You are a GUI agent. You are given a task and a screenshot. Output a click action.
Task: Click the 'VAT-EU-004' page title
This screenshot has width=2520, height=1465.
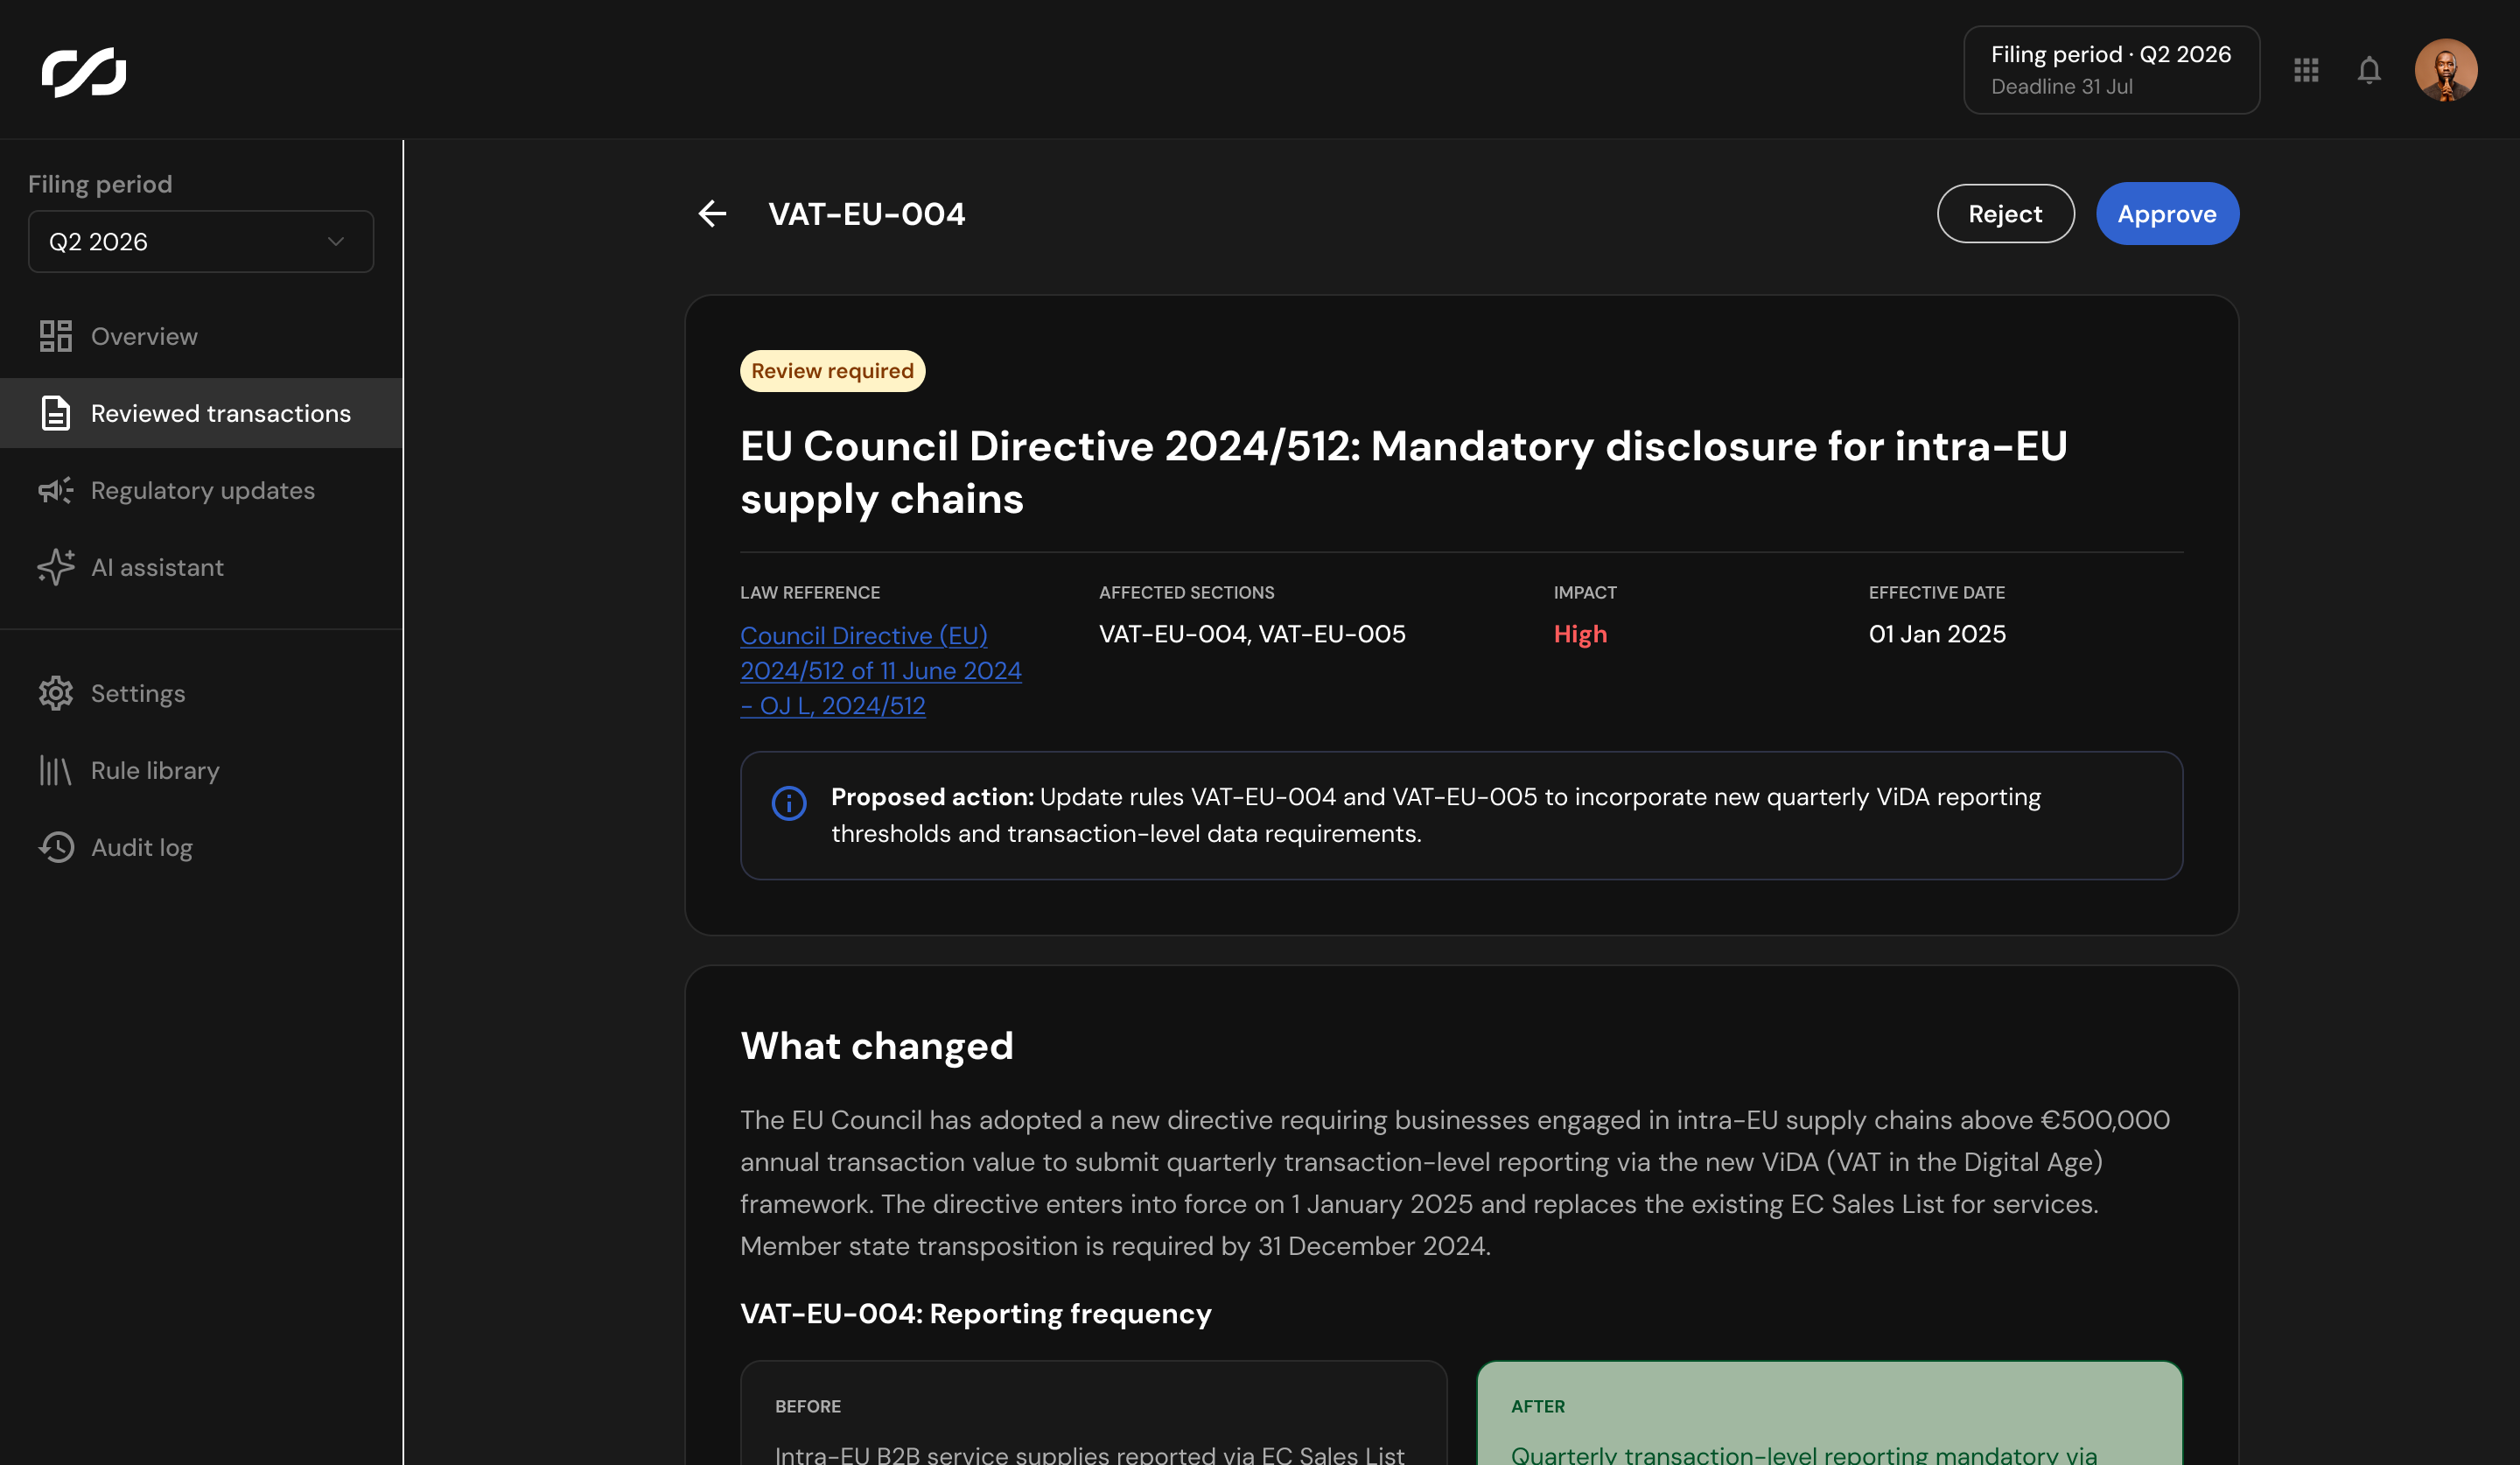pos(866,213)
